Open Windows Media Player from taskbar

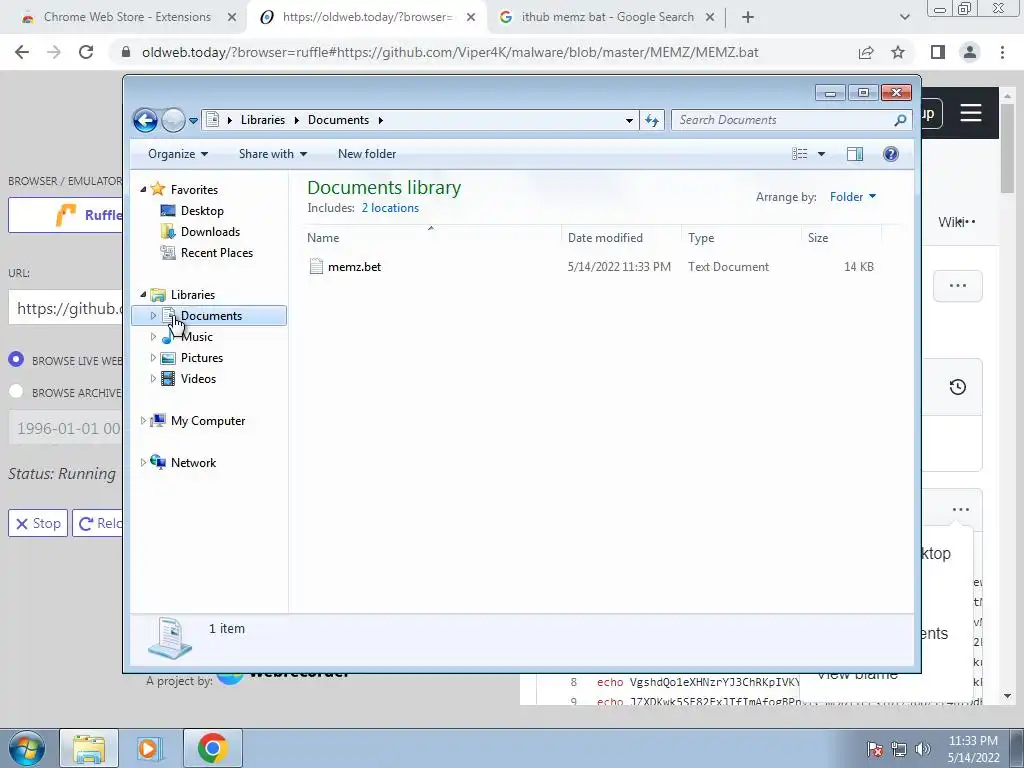click(x=150, y=748)
